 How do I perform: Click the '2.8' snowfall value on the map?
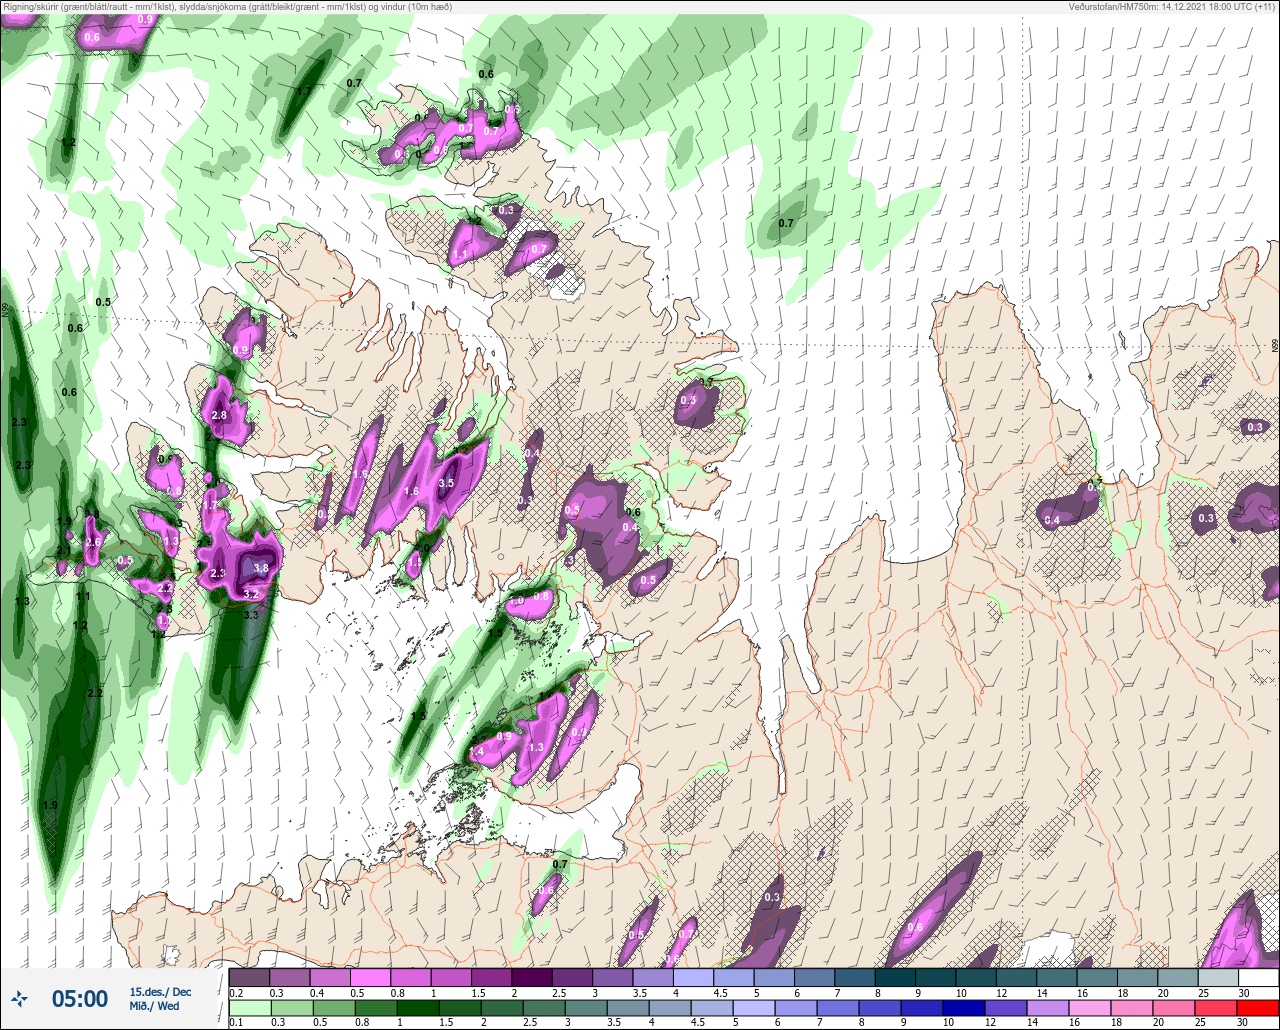click(220, 415)
